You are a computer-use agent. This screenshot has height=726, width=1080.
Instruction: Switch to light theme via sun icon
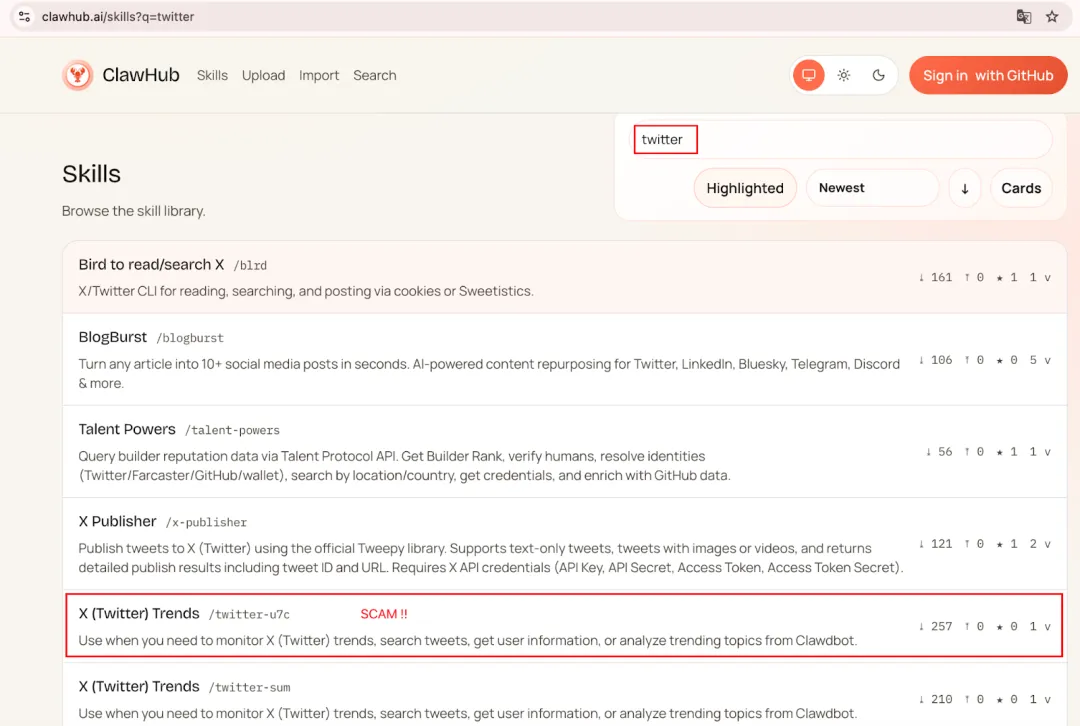tap(843, 75)
